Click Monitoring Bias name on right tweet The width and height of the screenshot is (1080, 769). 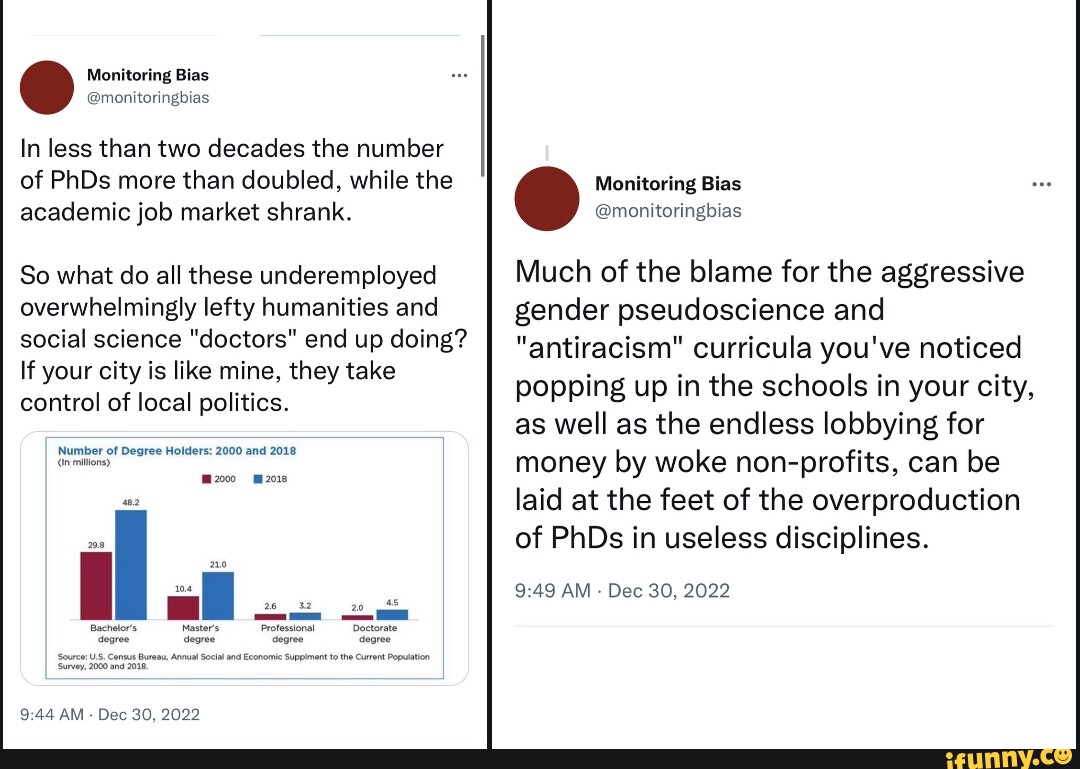(668, 184)
